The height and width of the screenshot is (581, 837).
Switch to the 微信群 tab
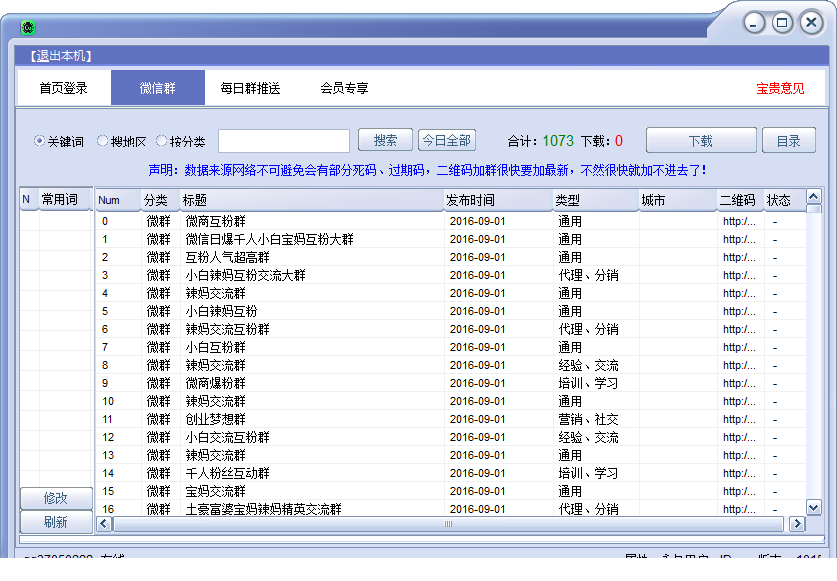point(157,88)
